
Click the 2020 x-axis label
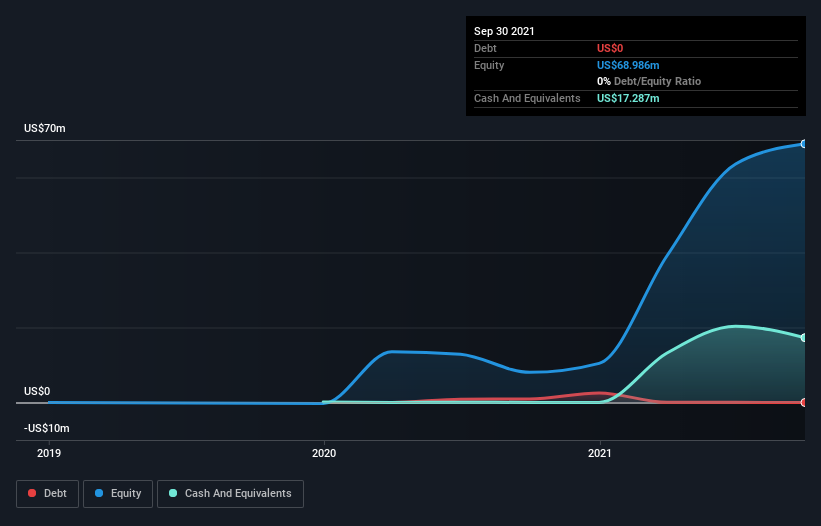pos(324,453)
